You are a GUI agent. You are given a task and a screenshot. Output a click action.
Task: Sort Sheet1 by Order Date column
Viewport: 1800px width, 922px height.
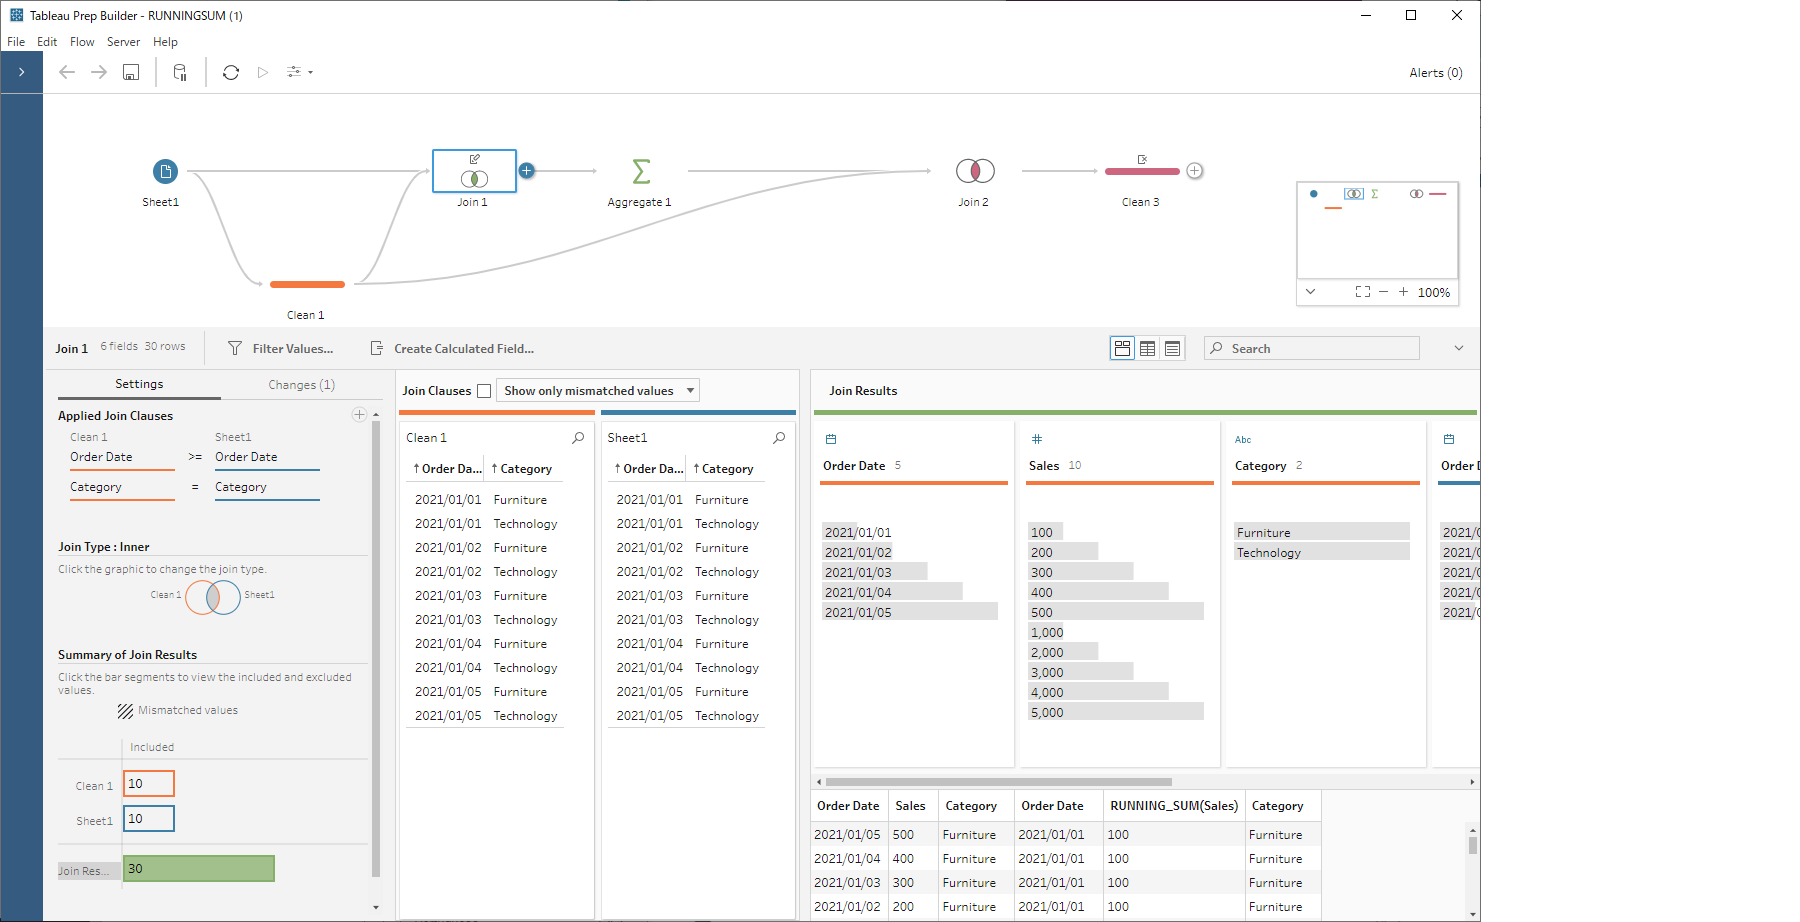click(649, 469)
